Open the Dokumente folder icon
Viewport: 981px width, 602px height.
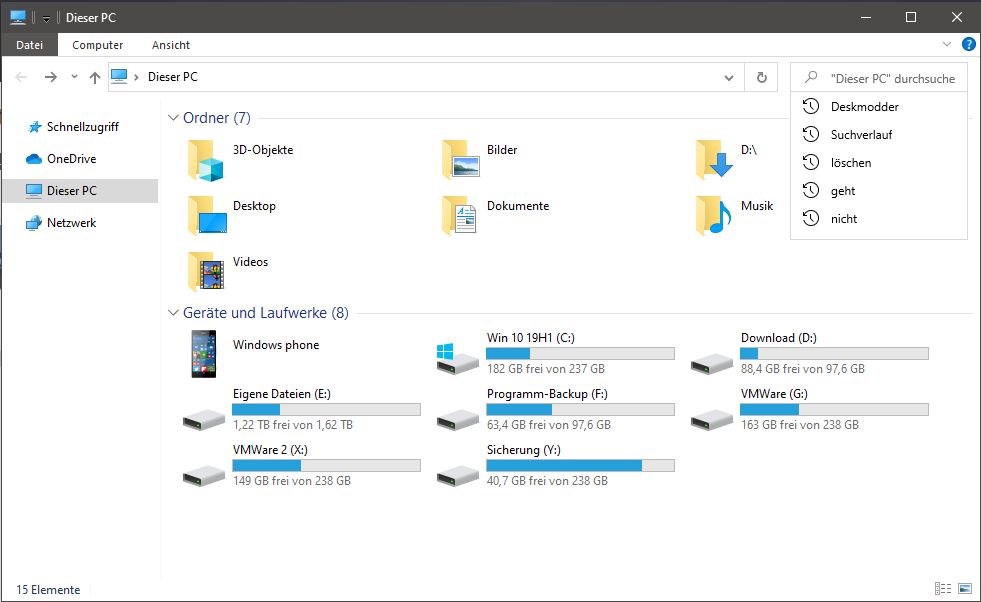(459, 215)
